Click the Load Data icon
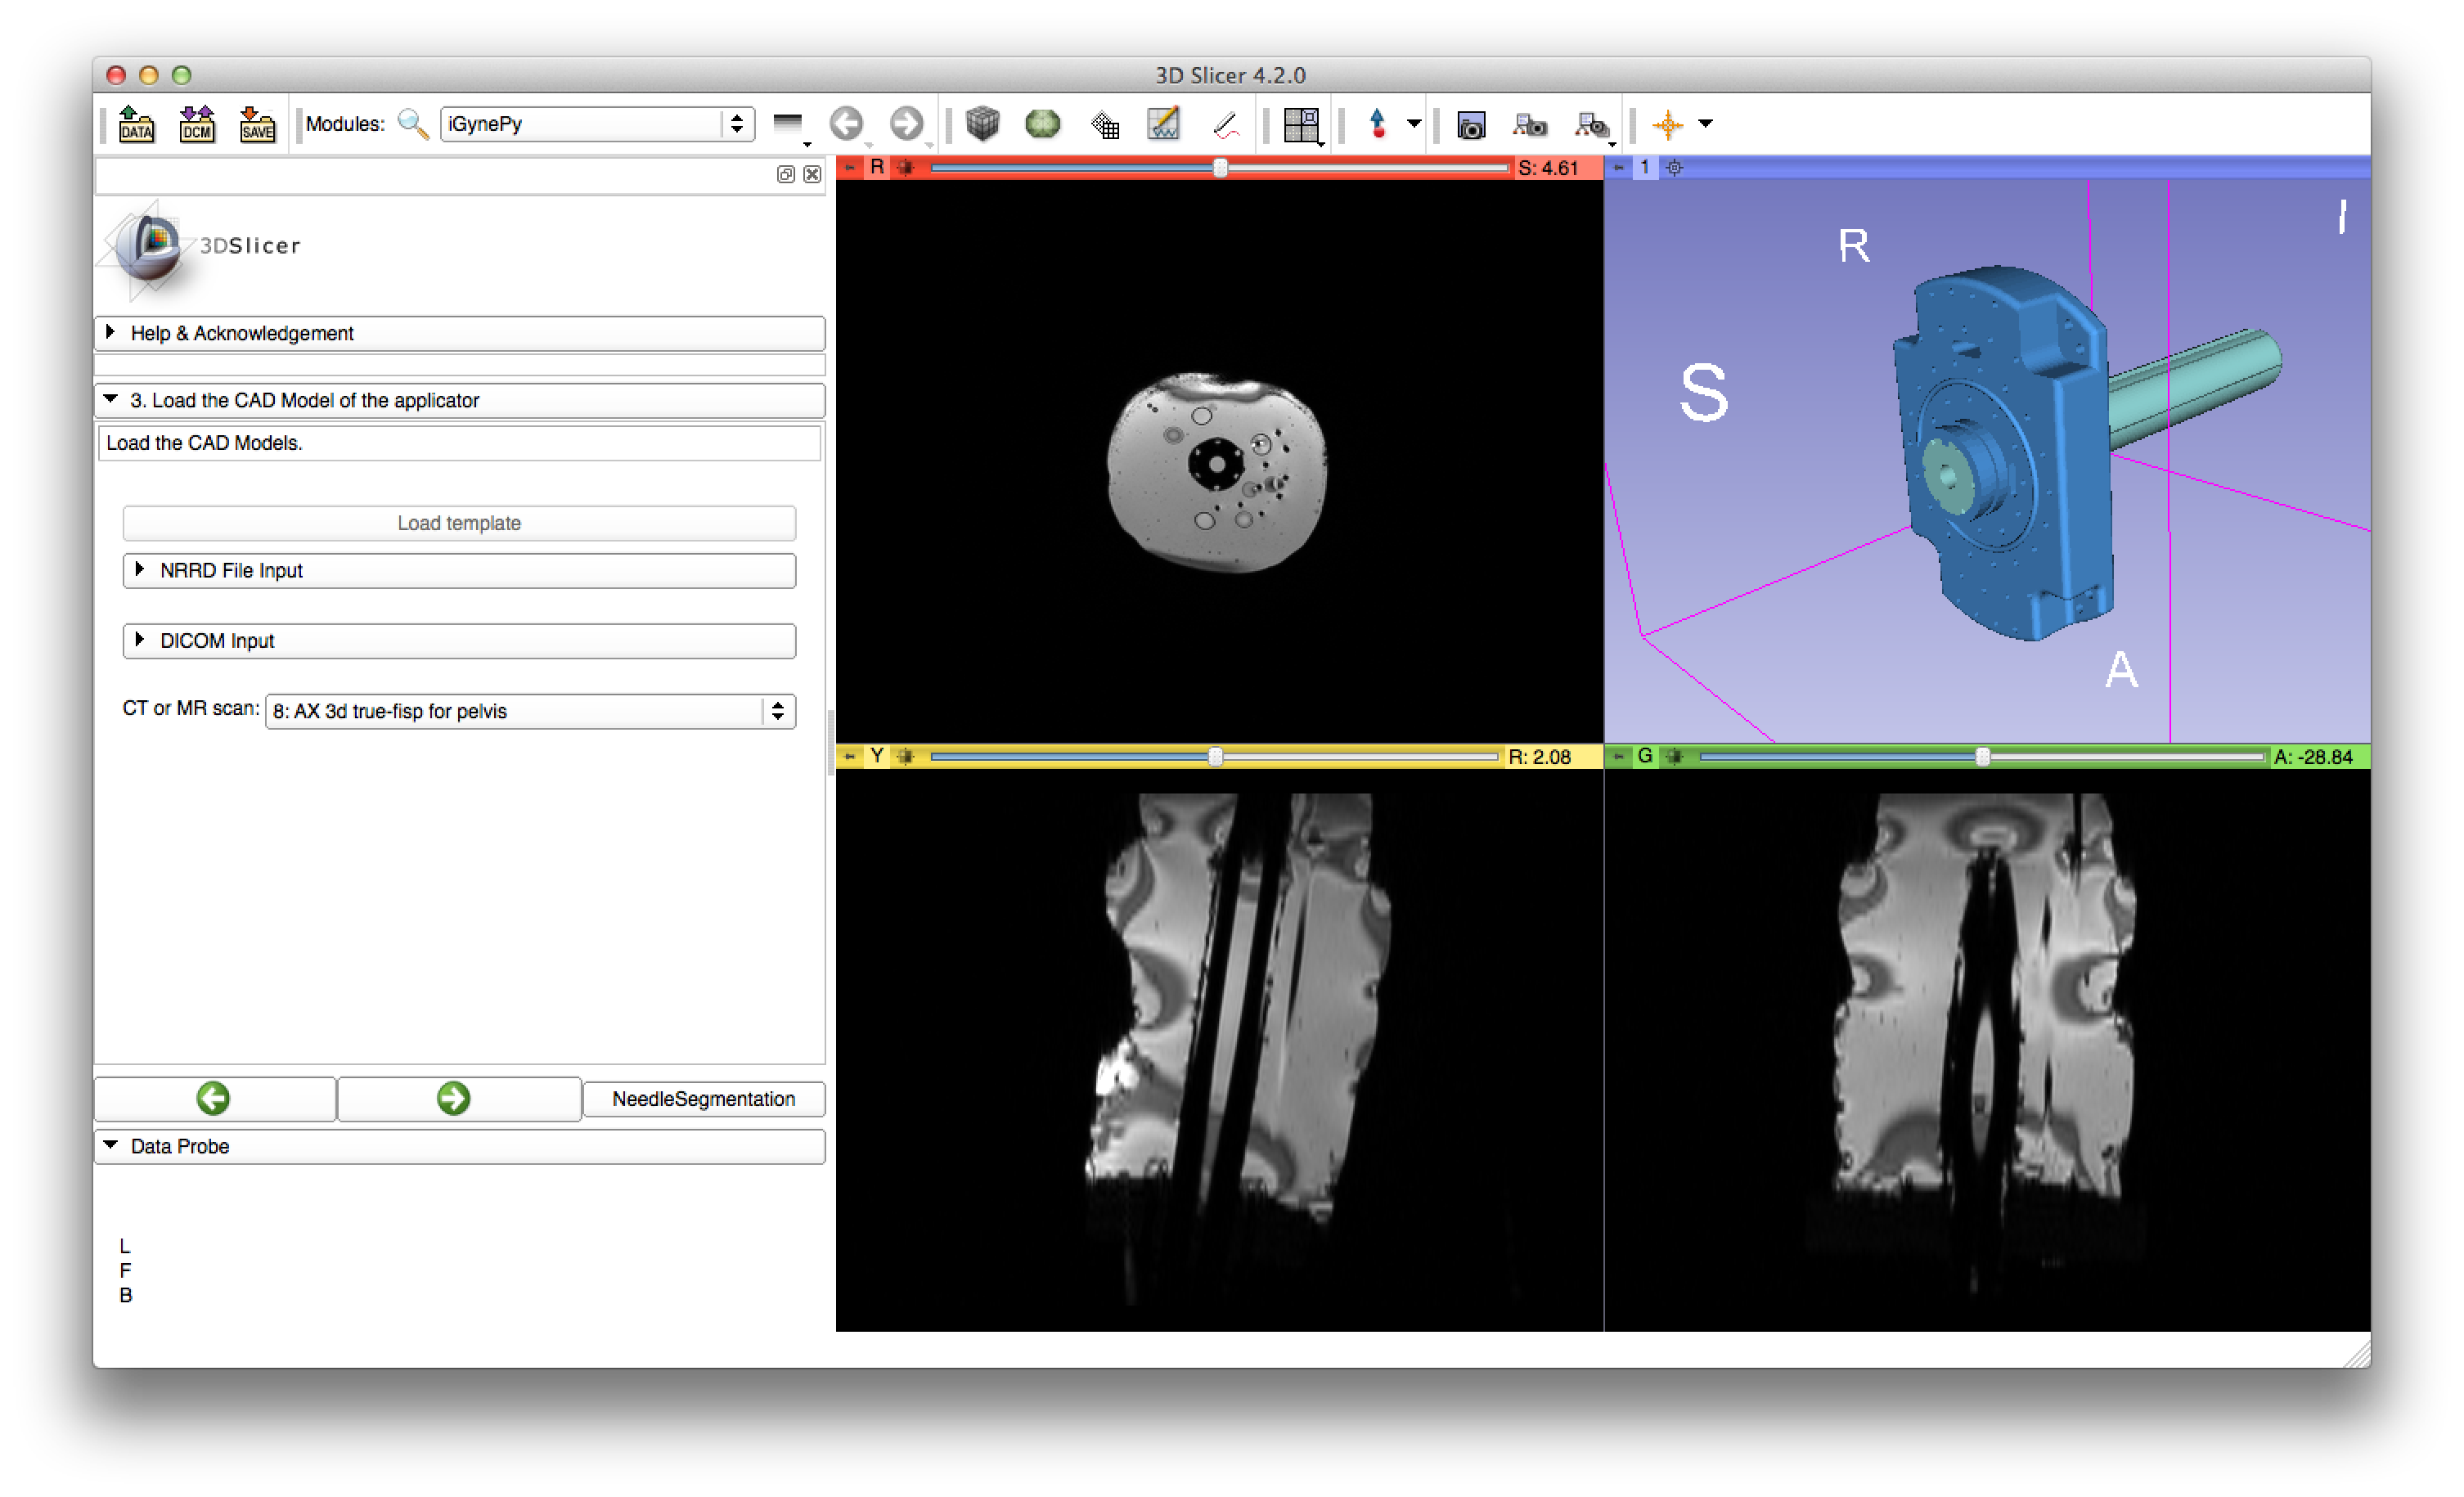Viewport: 2464px width, 1497px height. 136,124
